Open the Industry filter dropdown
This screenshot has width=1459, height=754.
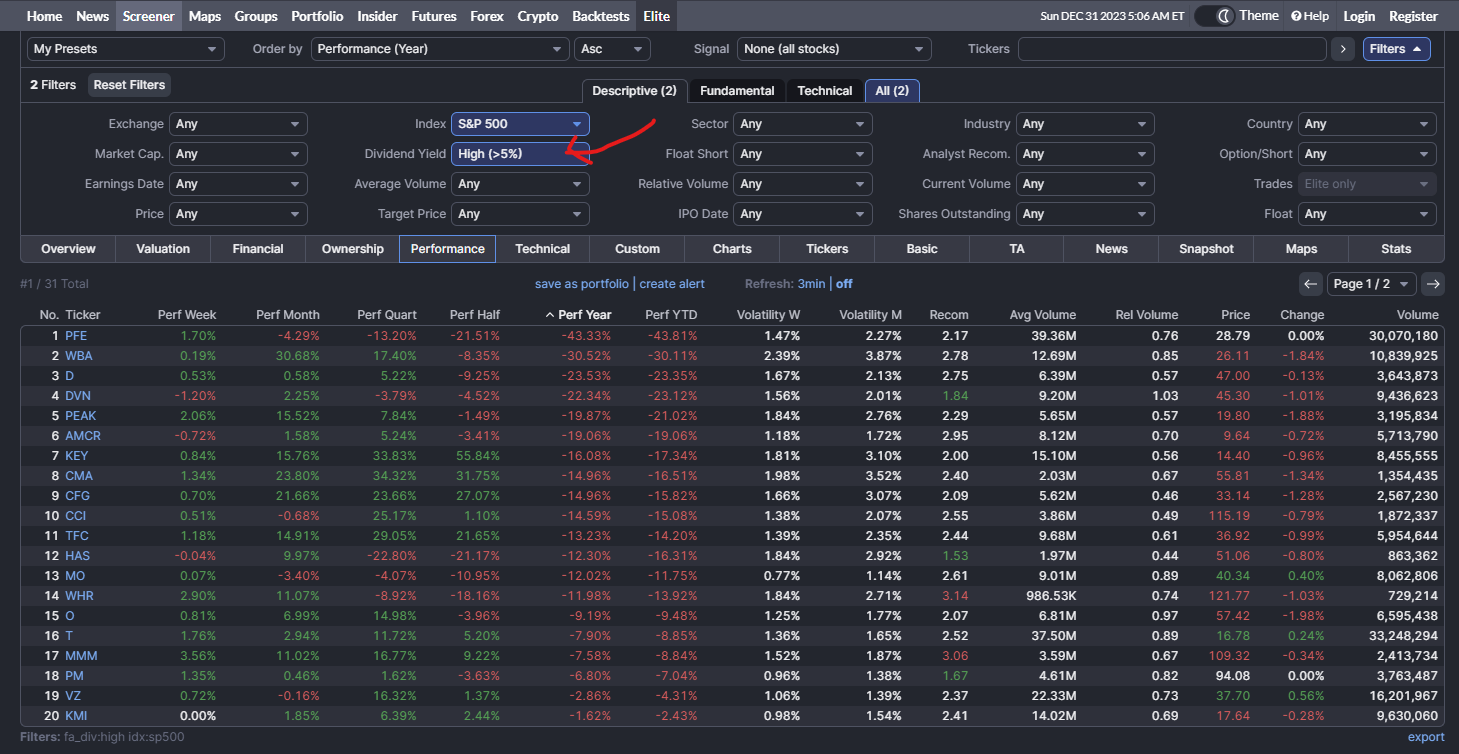point(1085,124)
